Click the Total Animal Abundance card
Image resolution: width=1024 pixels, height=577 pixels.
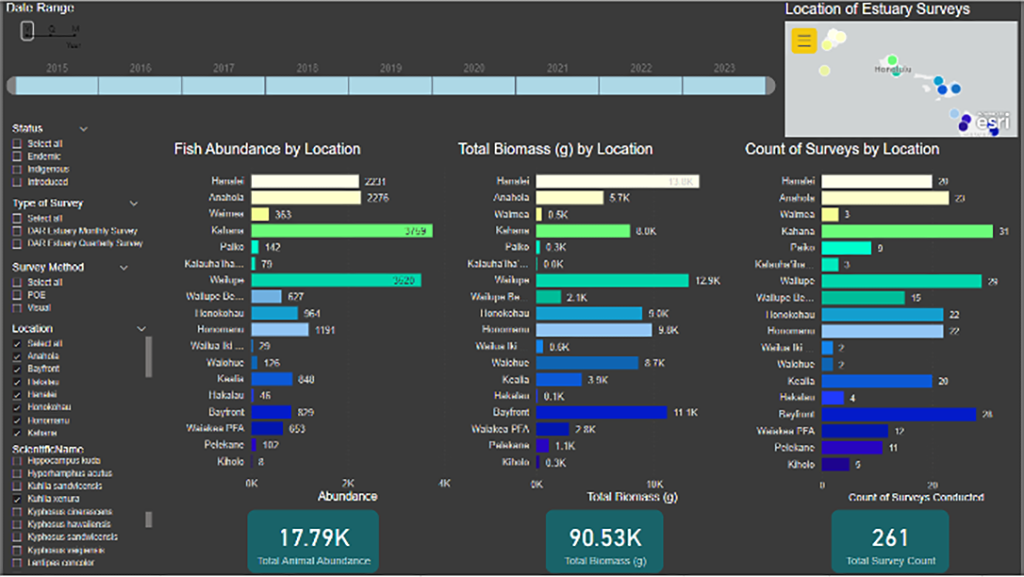coord(313,541)
